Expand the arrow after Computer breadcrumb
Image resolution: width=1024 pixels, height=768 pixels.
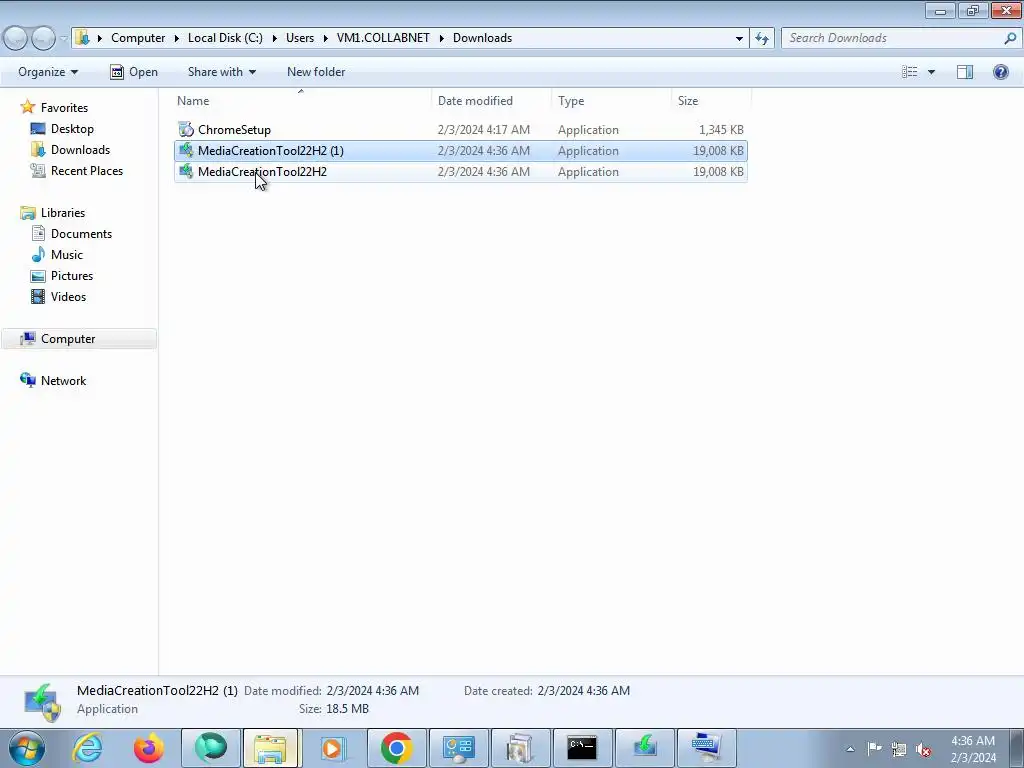tap(176, 38)
